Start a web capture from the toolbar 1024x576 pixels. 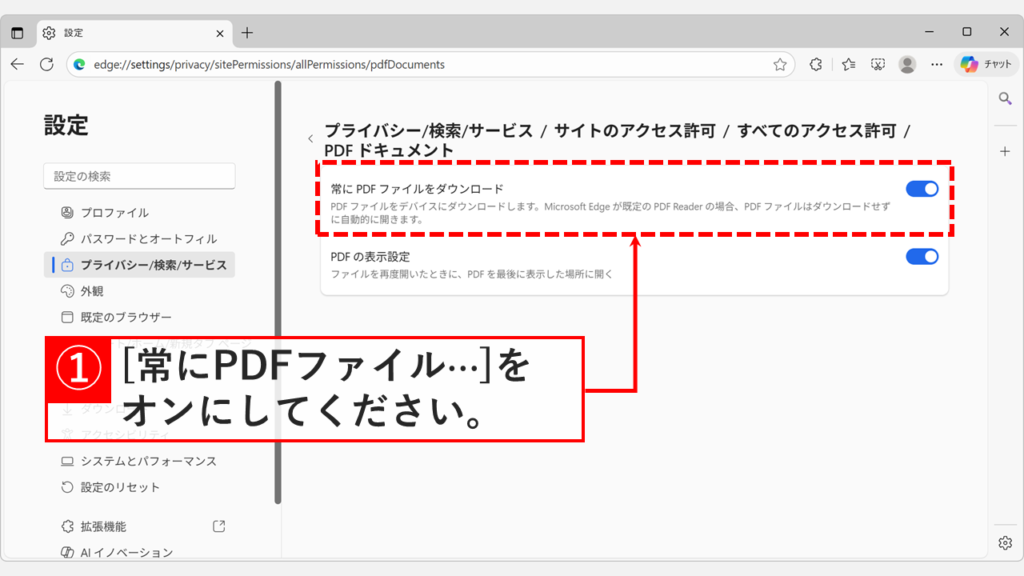876,64
